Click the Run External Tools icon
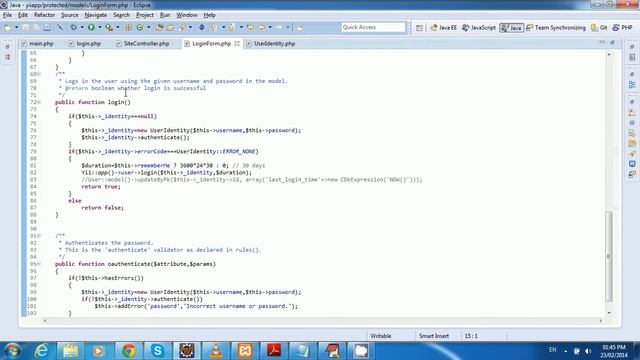 109,27
